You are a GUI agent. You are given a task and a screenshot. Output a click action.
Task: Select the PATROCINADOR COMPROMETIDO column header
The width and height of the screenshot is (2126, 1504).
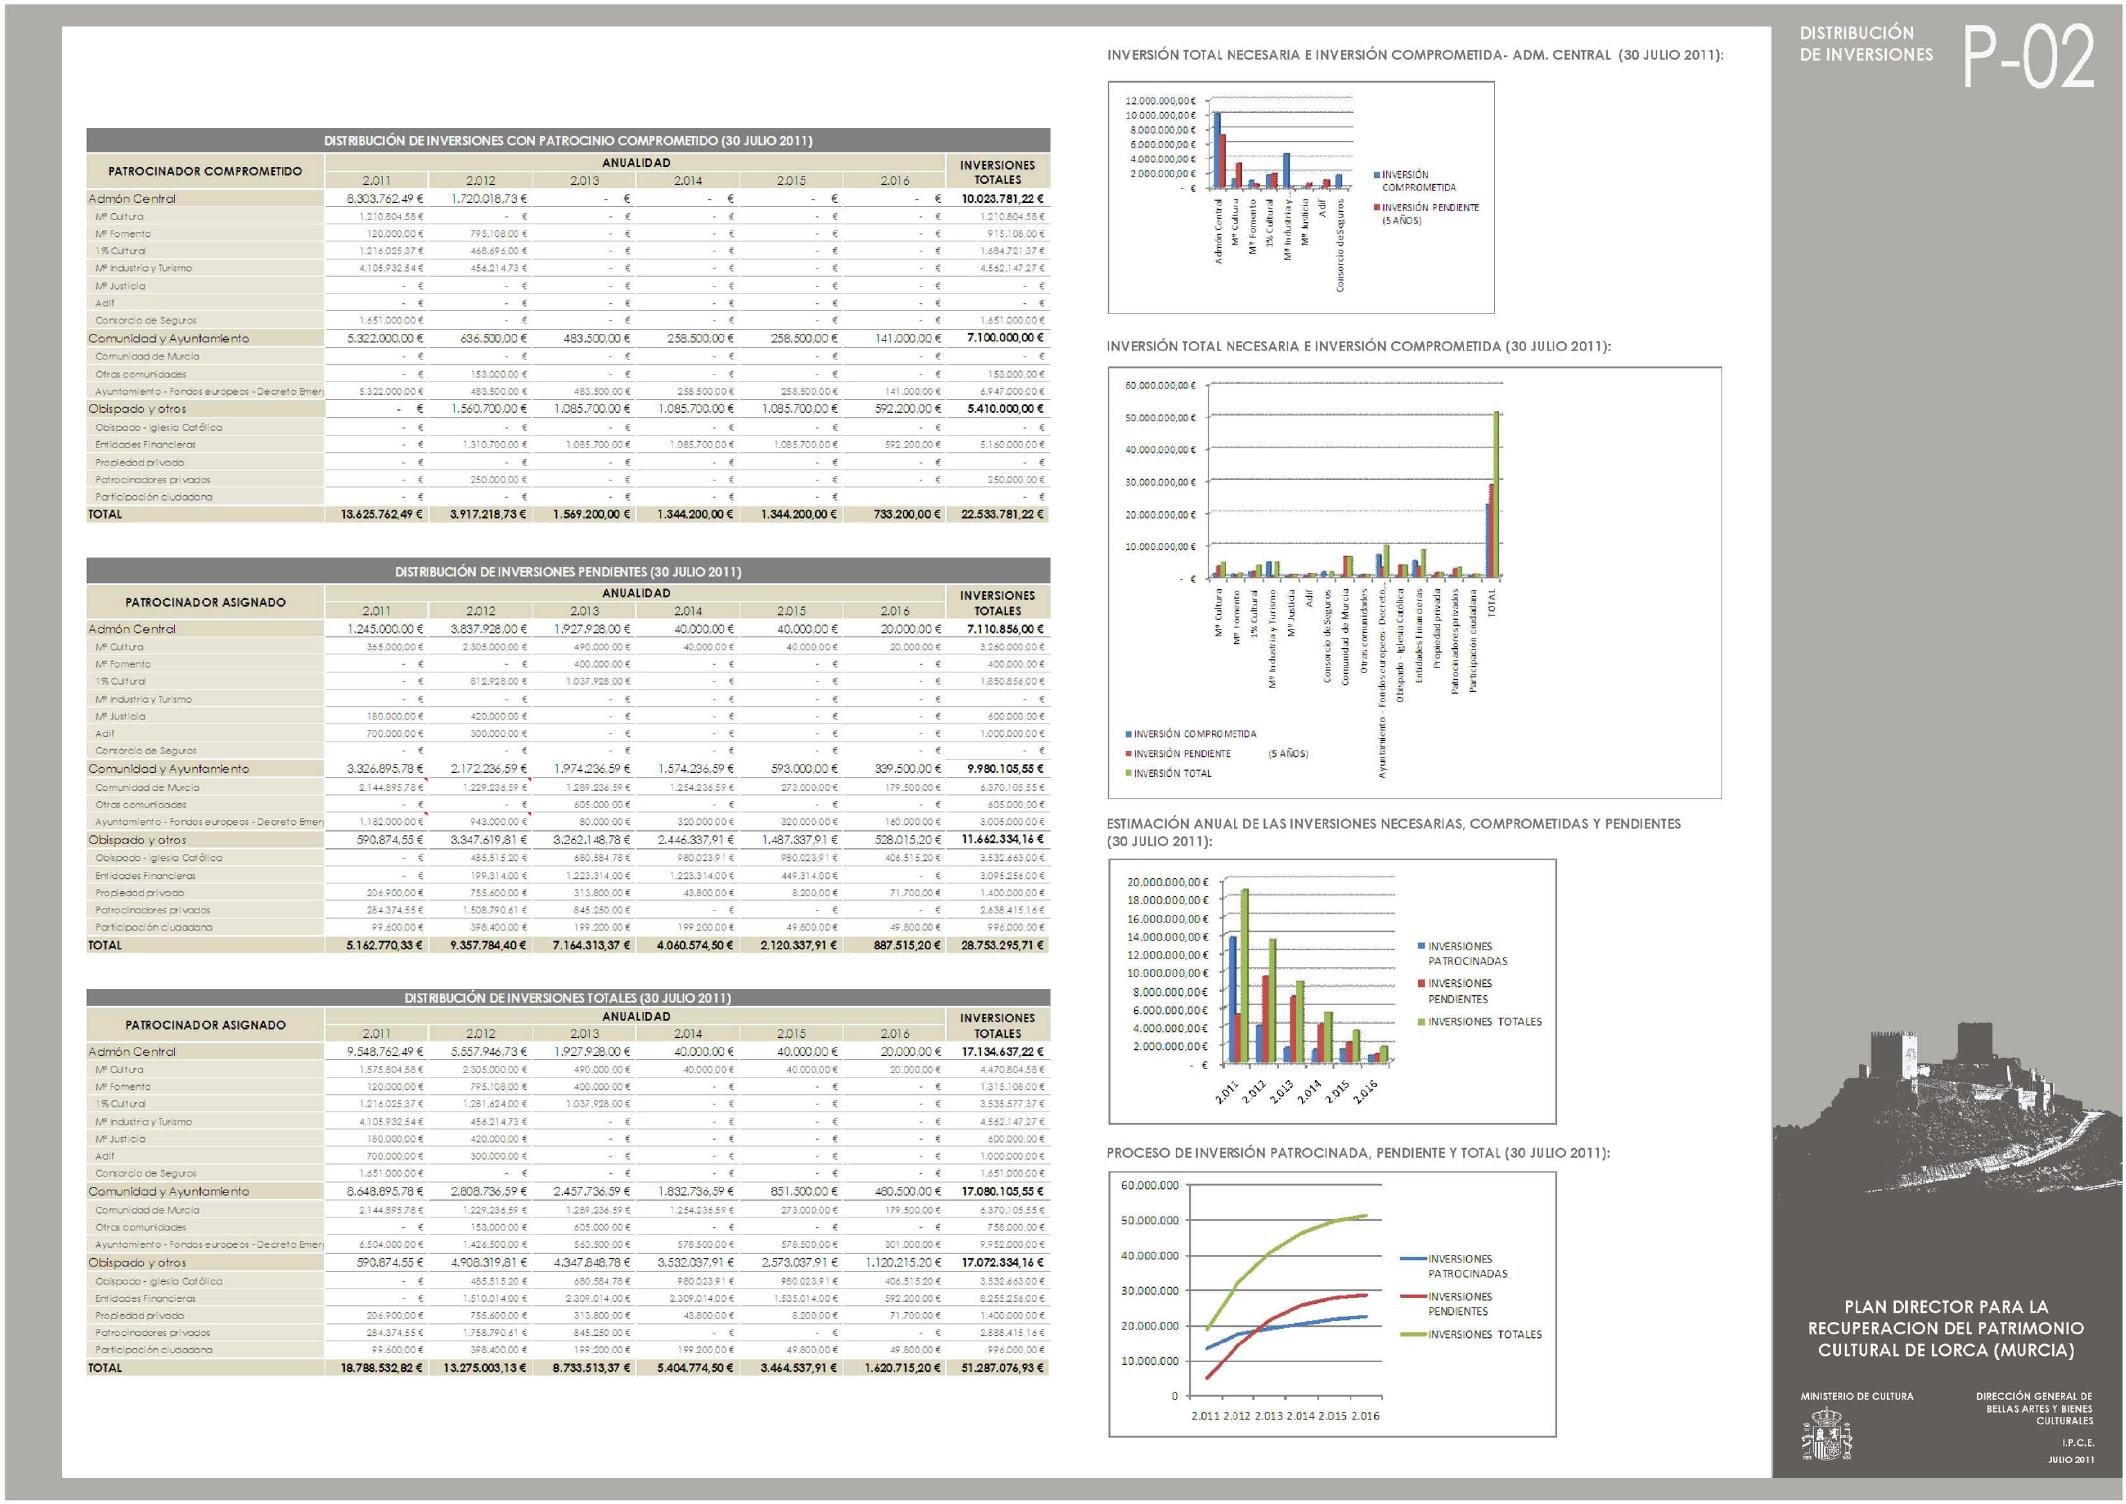tap(205, 171)
